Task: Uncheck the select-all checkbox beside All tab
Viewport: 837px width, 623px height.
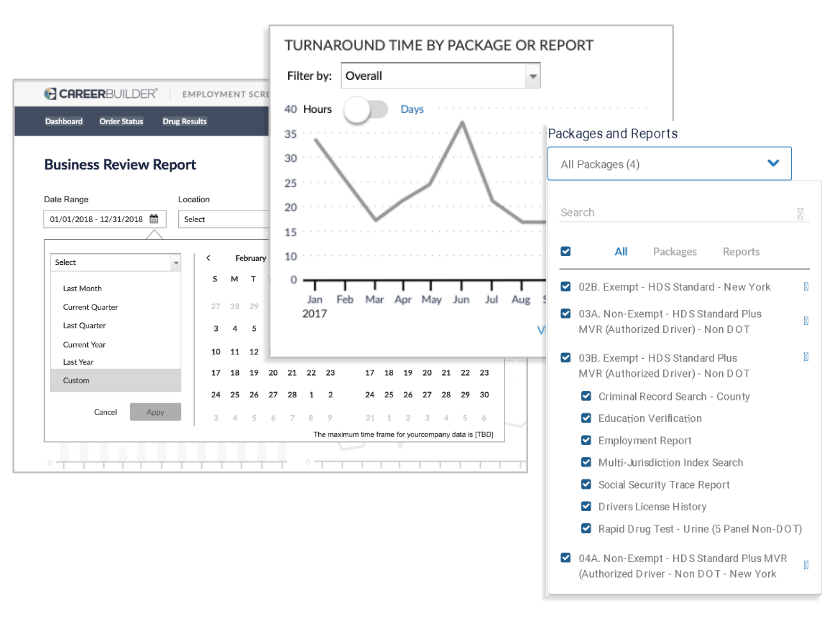Action: coord(566,252)
